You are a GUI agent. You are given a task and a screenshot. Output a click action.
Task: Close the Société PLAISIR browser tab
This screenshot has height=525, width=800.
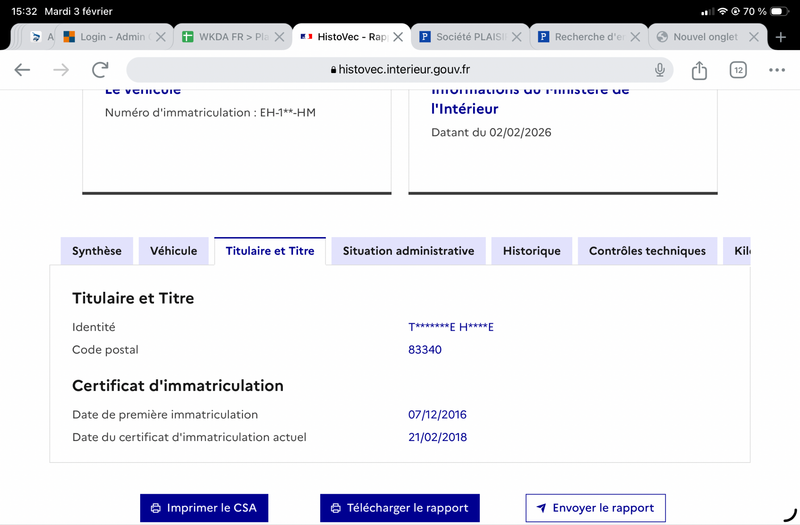tap(517, 37)
